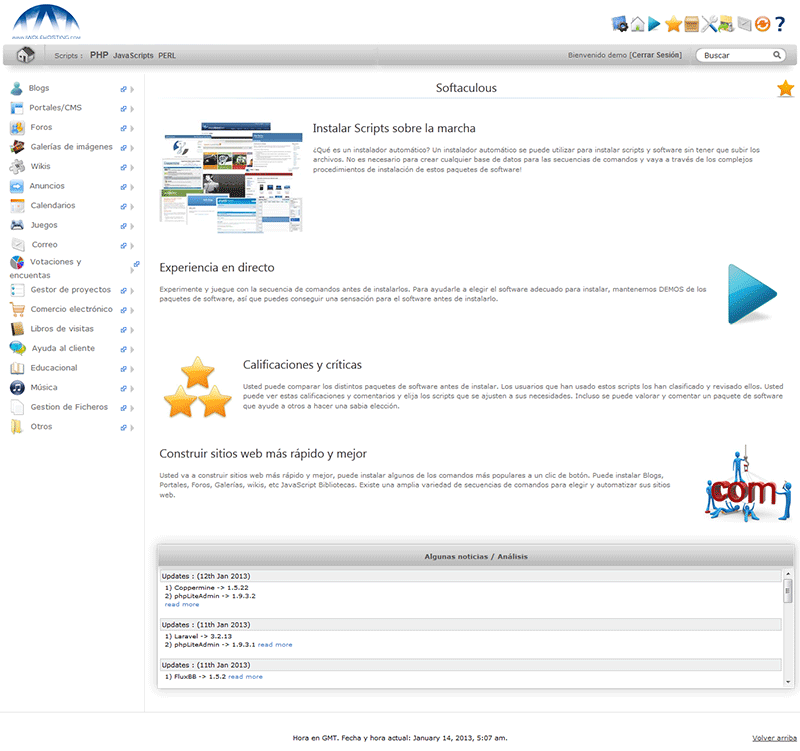Expand the Portales/CMS category chevron

(132, 109)
